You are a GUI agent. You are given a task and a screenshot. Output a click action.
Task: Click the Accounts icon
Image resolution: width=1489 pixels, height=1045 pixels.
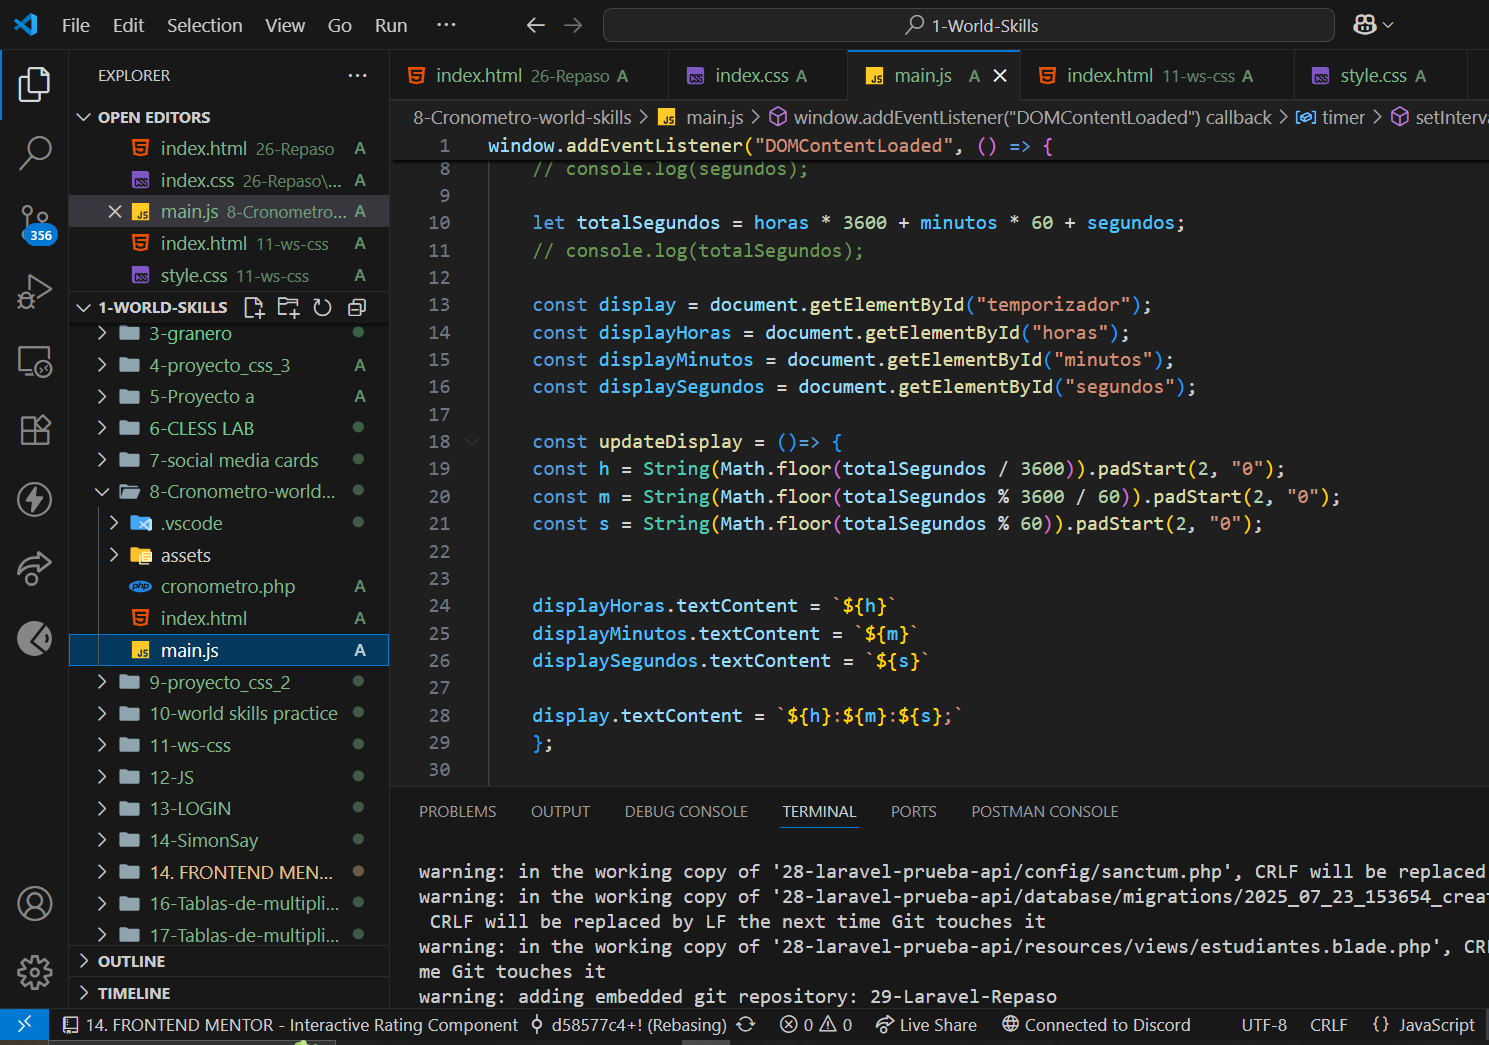35,904
